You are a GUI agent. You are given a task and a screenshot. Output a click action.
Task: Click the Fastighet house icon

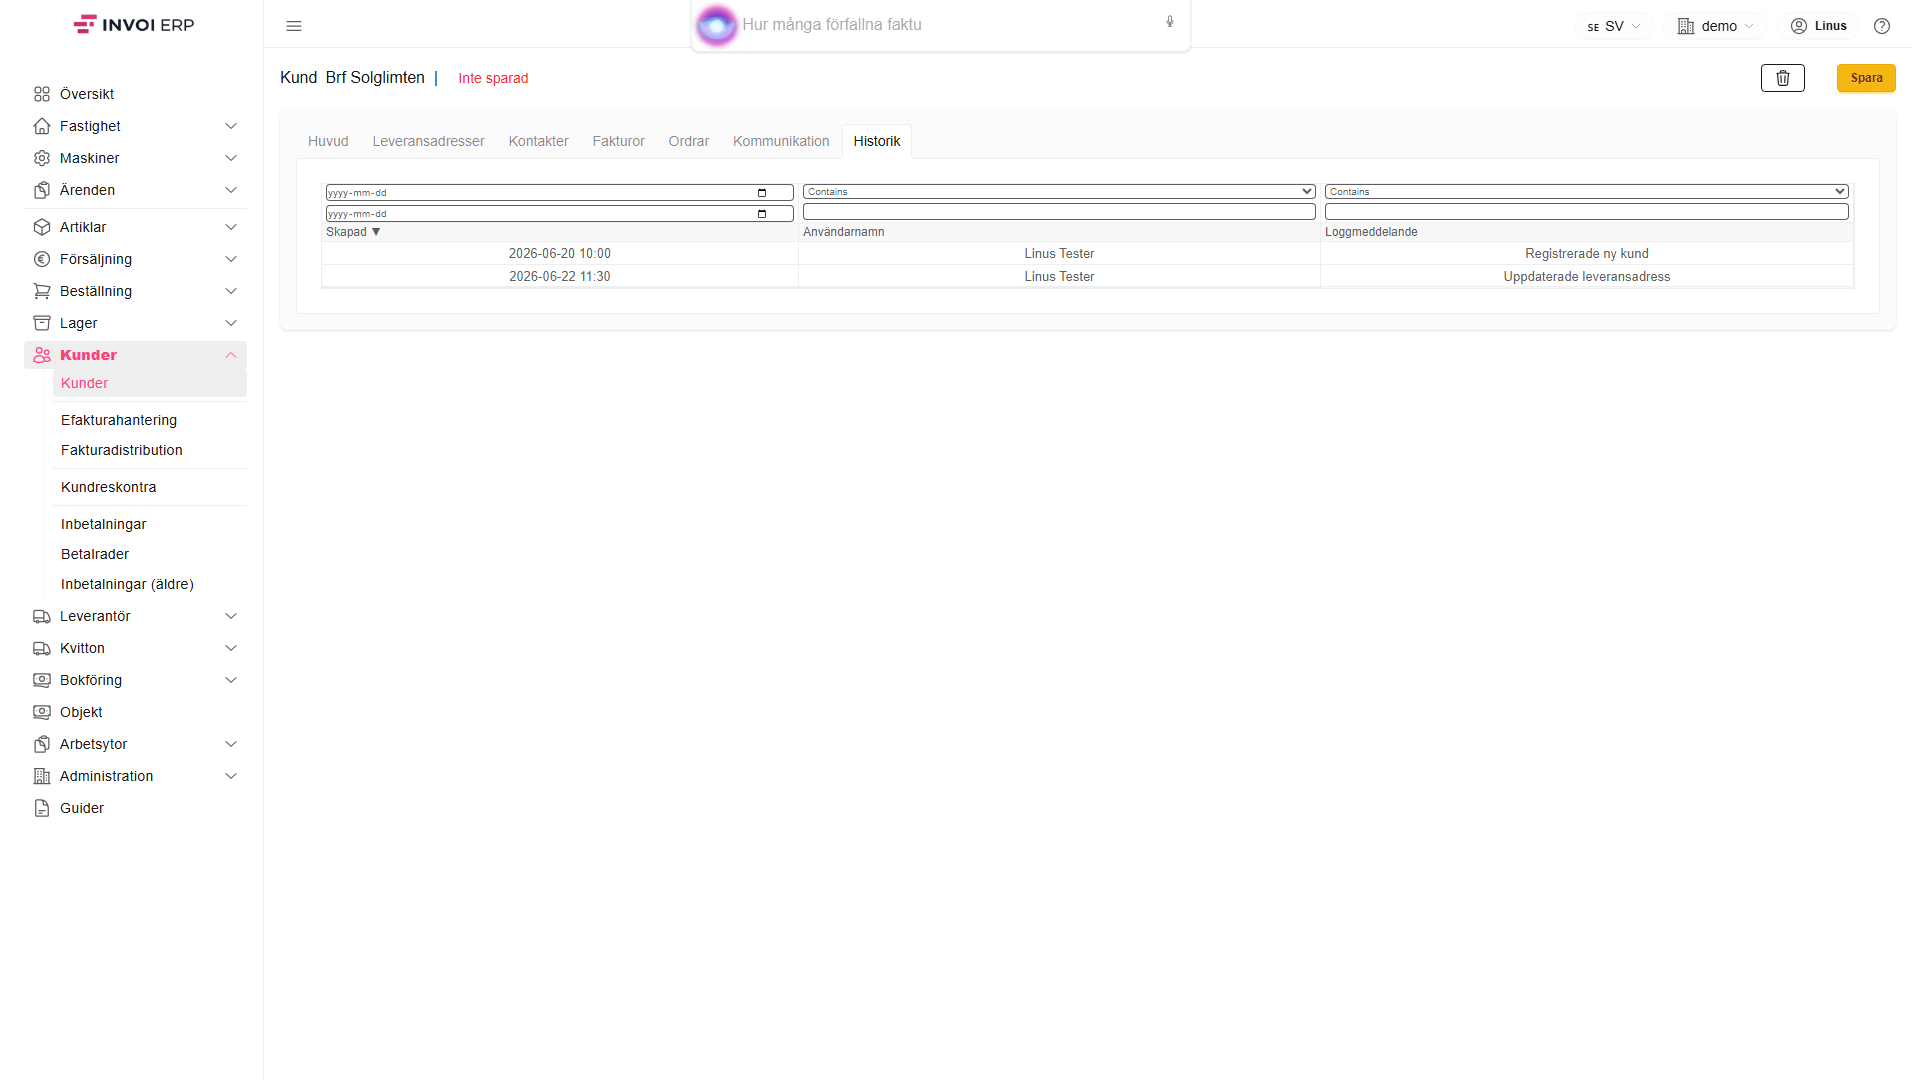coord(42,126)
